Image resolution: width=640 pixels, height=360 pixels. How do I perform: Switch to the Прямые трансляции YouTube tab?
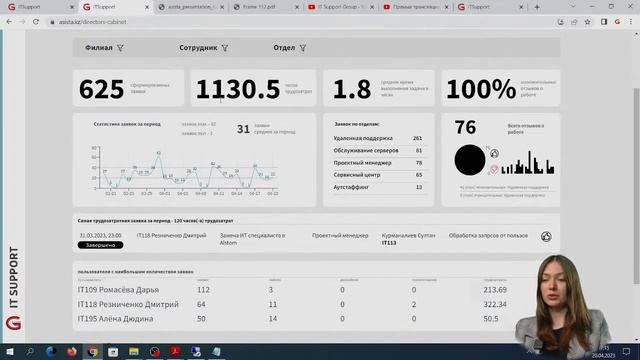coord(416,7)
